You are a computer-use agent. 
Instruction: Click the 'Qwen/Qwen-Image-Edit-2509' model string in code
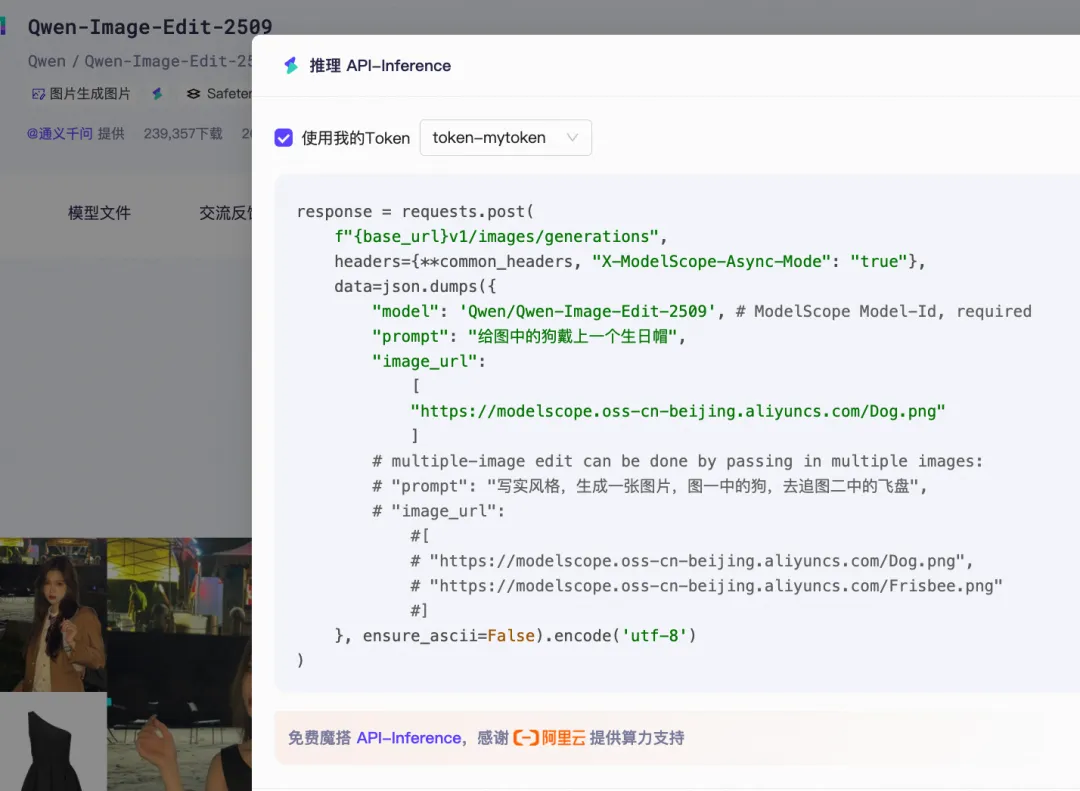point(588,311)
